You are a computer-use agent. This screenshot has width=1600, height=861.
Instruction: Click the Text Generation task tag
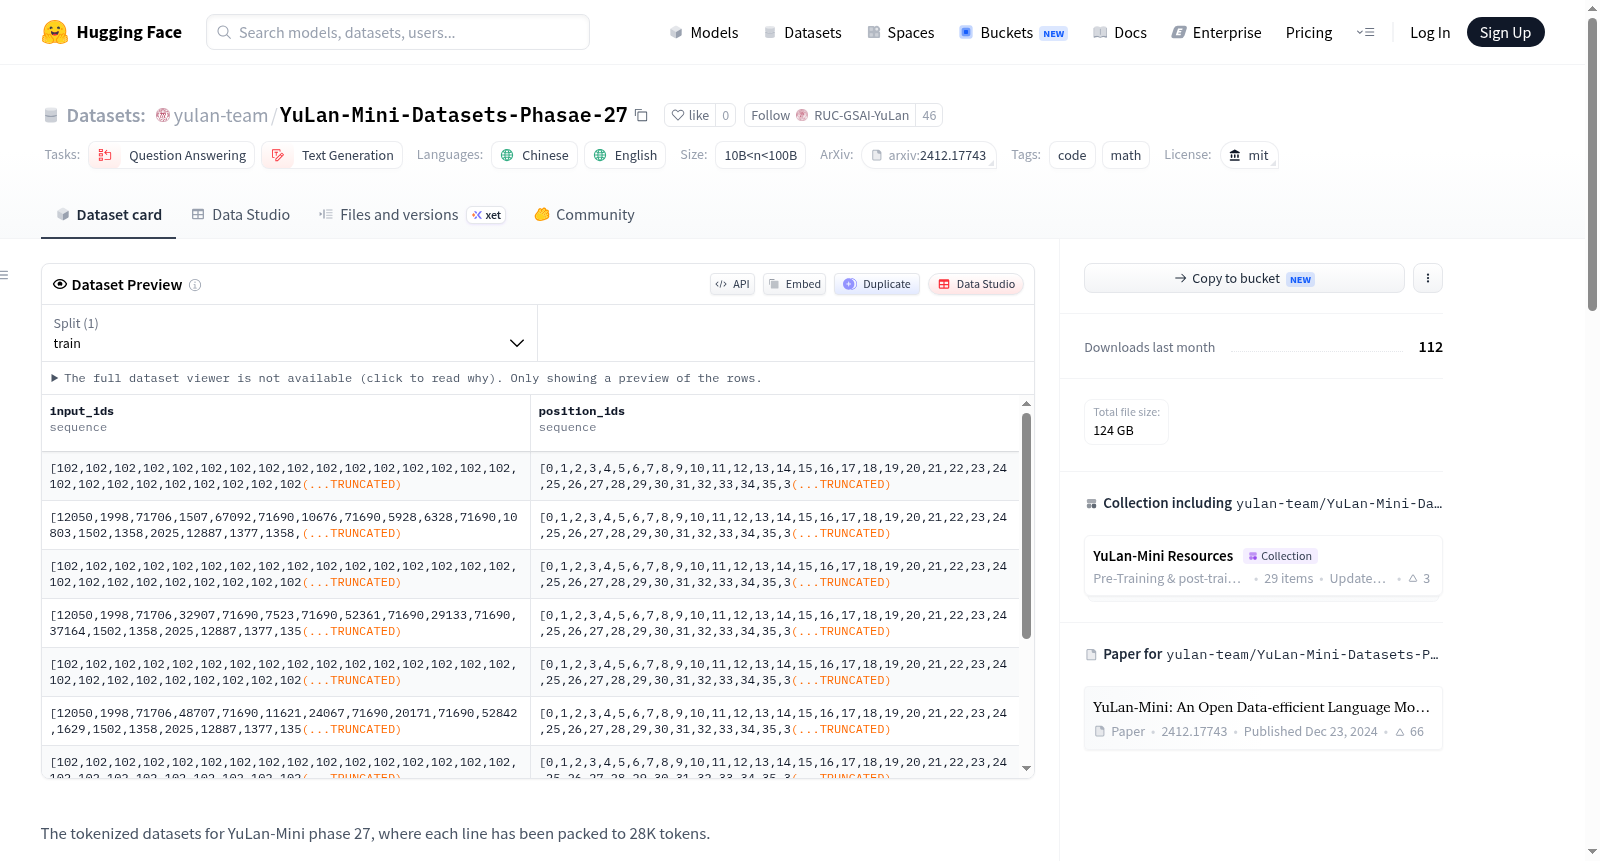click(x=332, y=155)
